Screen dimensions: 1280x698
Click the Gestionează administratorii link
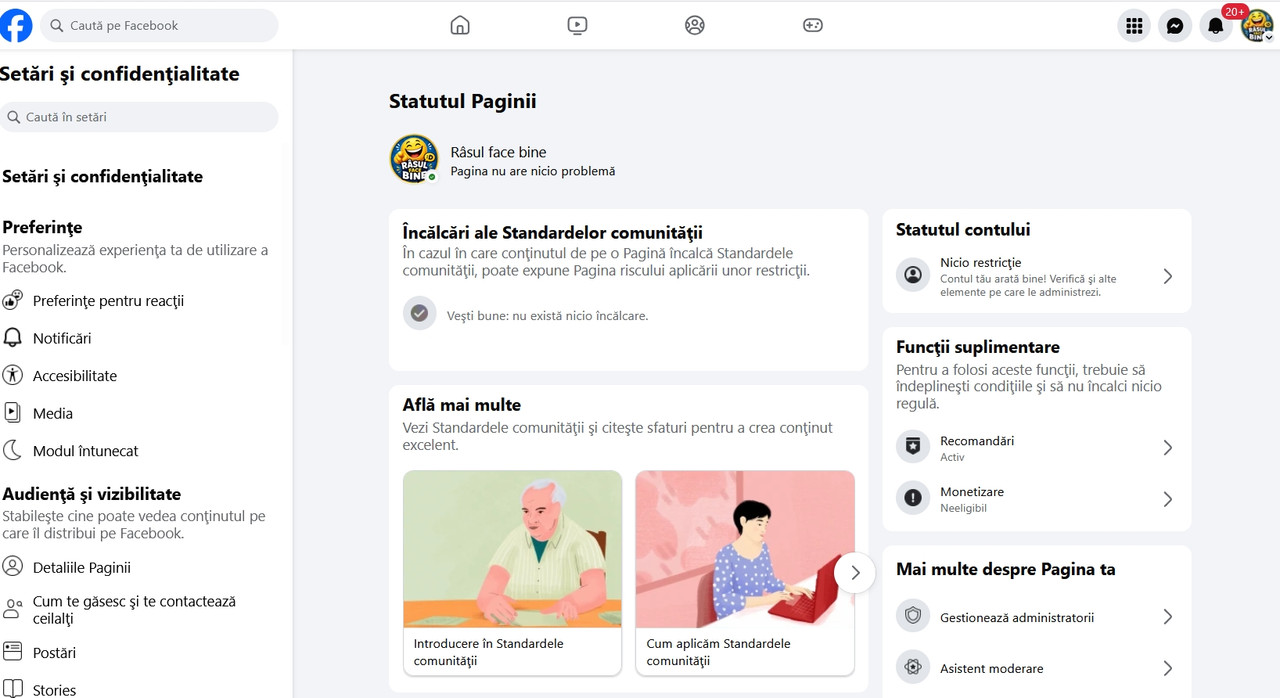tap(1017, 617)
